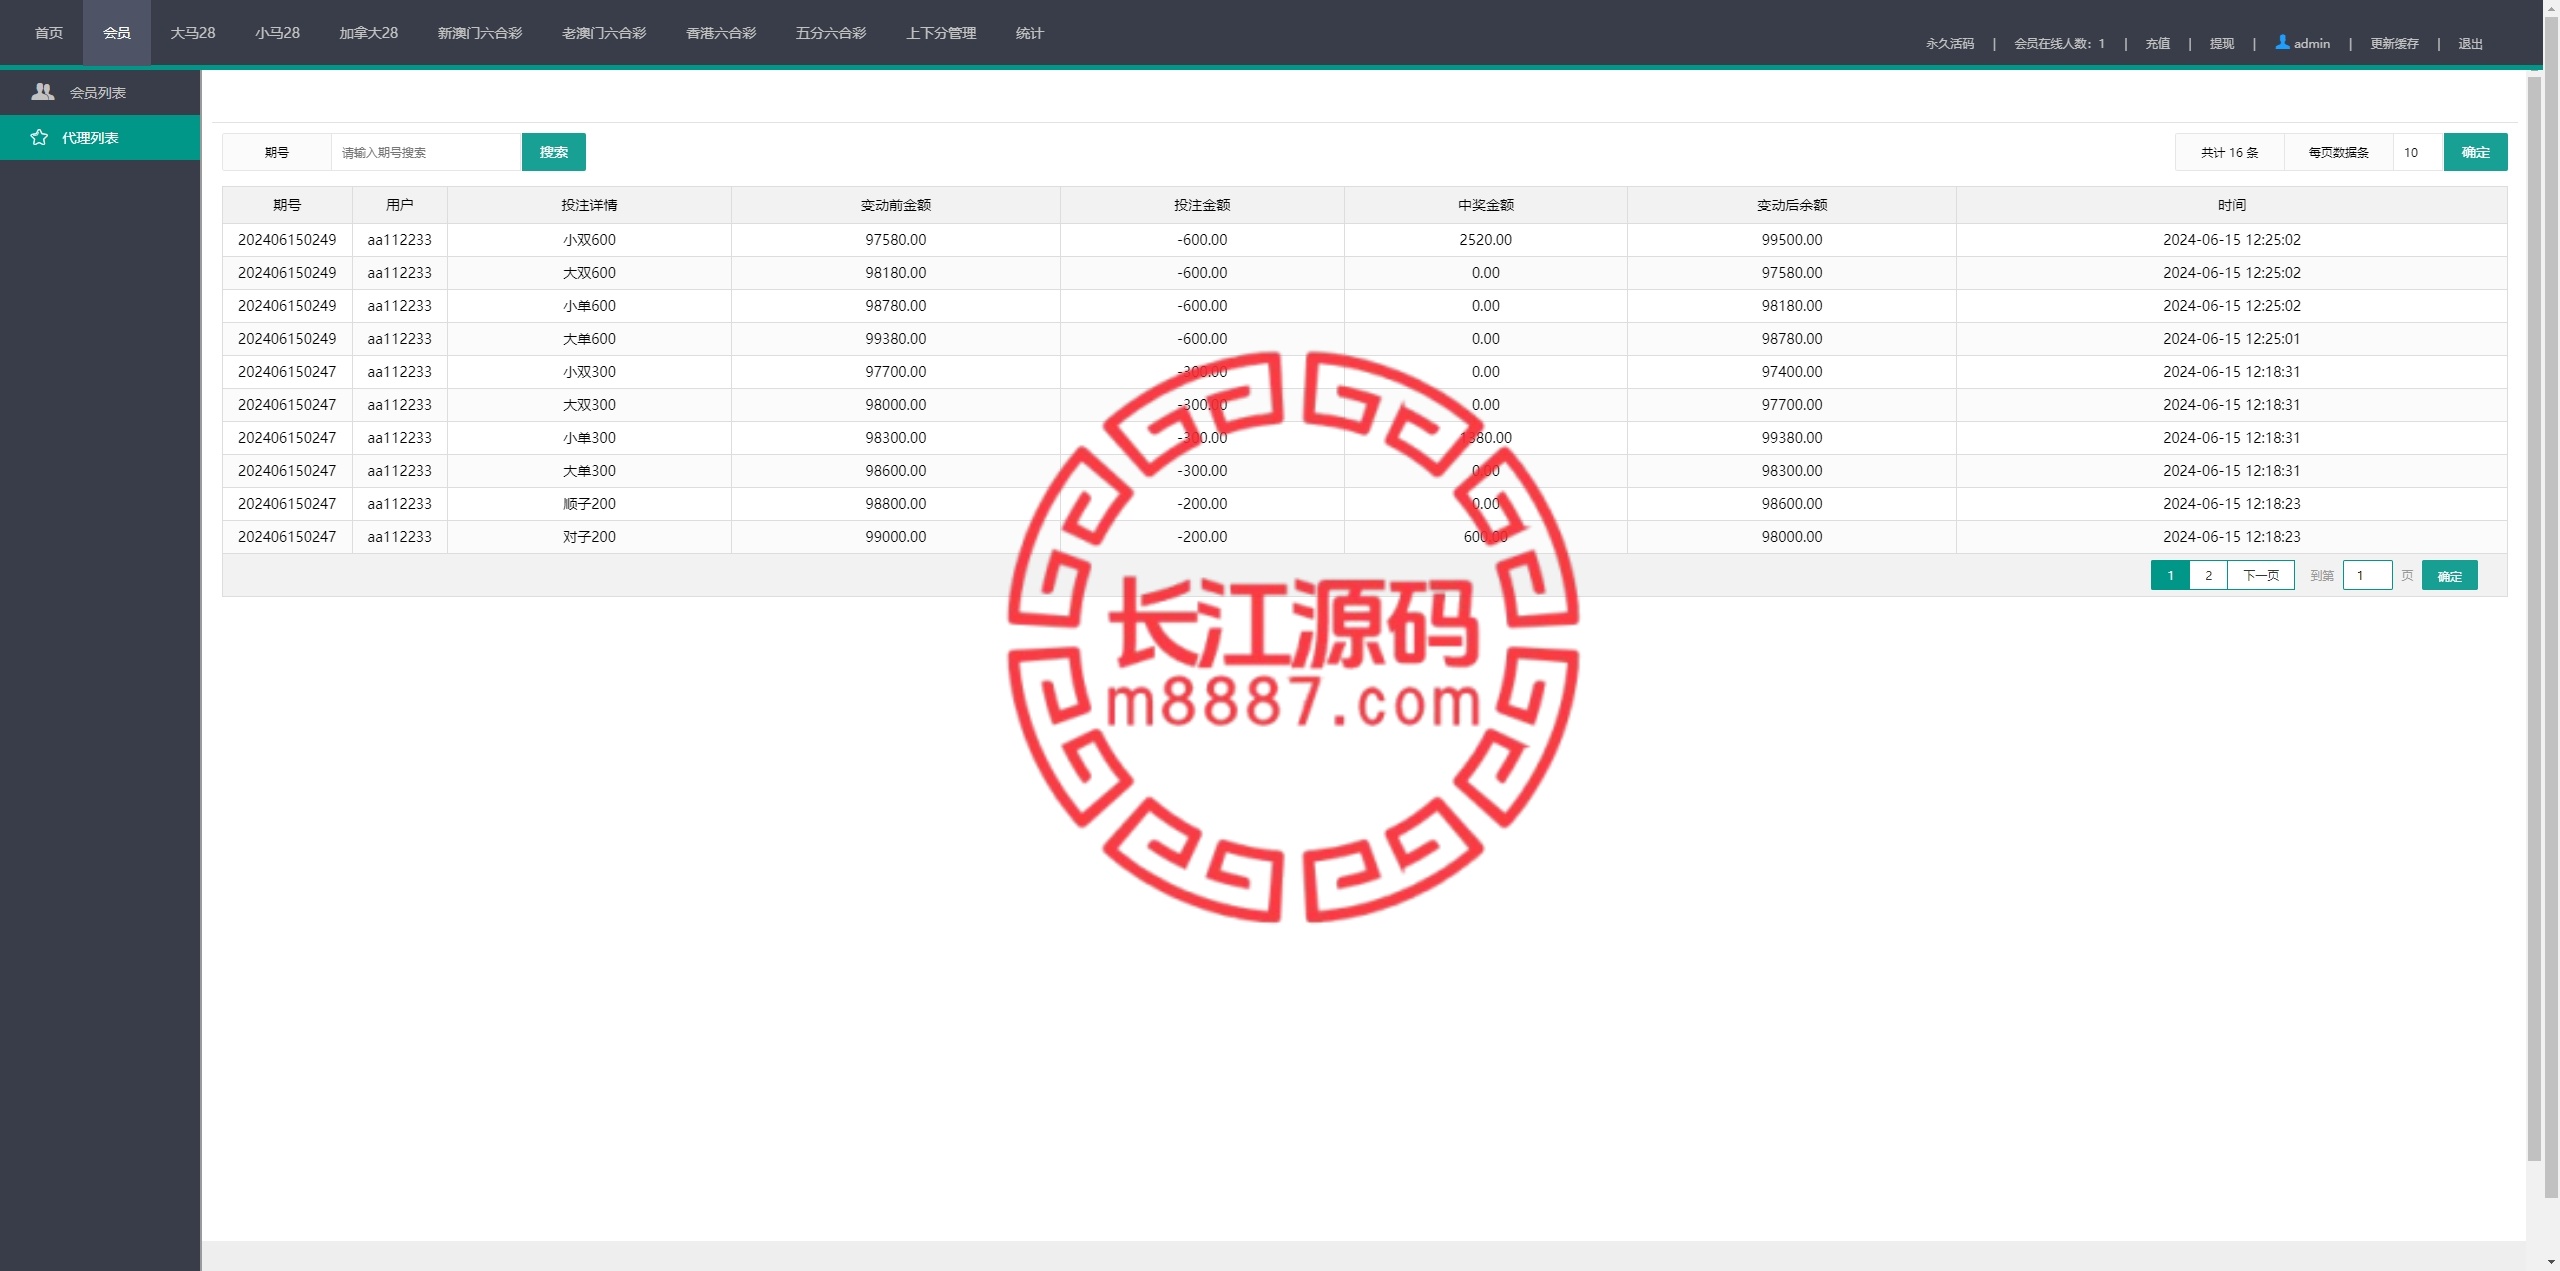Click 确定 next to per-page count
This screenshot has width=2560, height=1271.
[2476, 152]
